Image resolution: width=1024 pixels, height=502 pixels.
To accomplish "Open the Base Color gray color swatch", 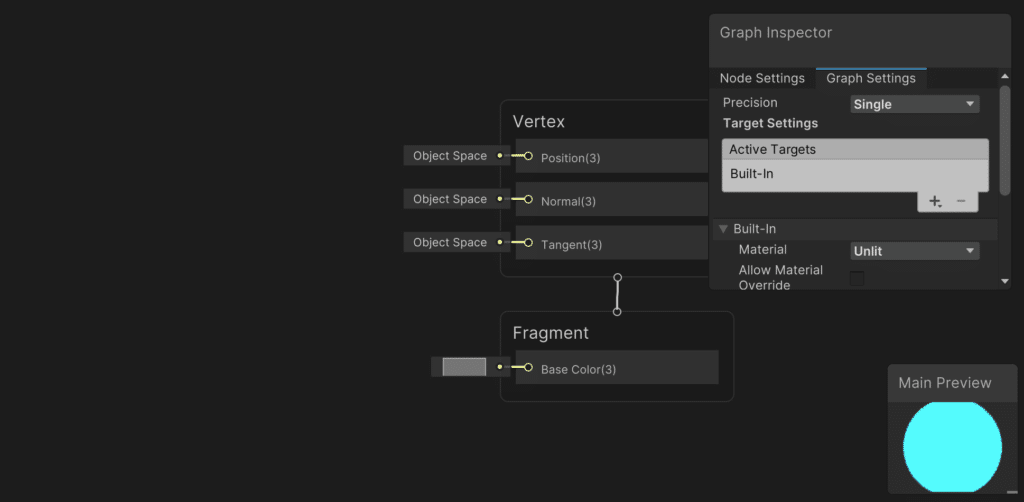I will (464, 367).
